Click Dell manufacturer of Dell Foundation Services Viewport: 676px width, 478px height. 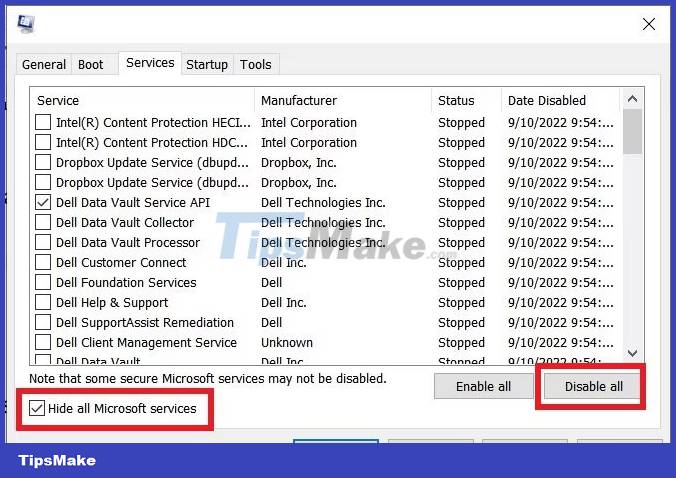click(x=272, y=282)
